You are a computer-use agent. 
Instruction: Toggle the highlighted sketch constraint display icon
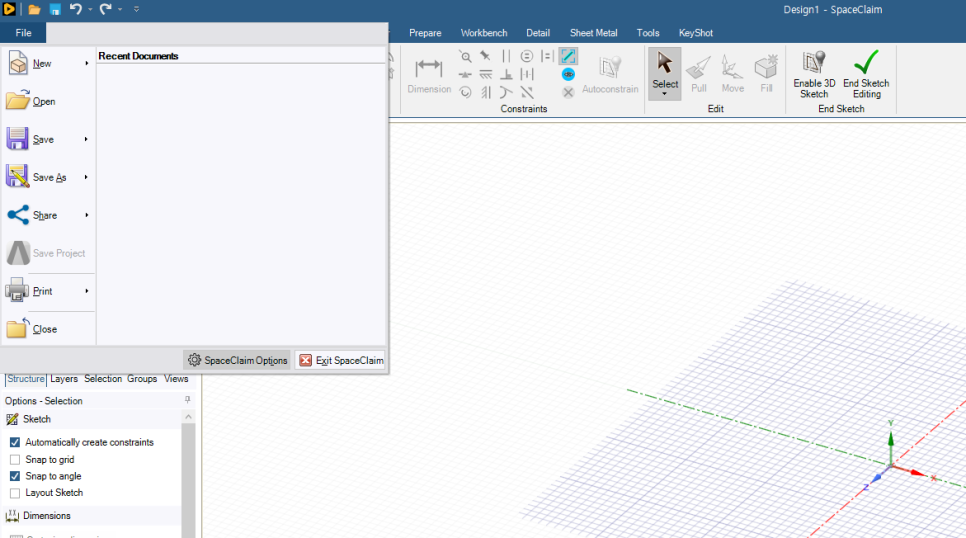(568, 56)
